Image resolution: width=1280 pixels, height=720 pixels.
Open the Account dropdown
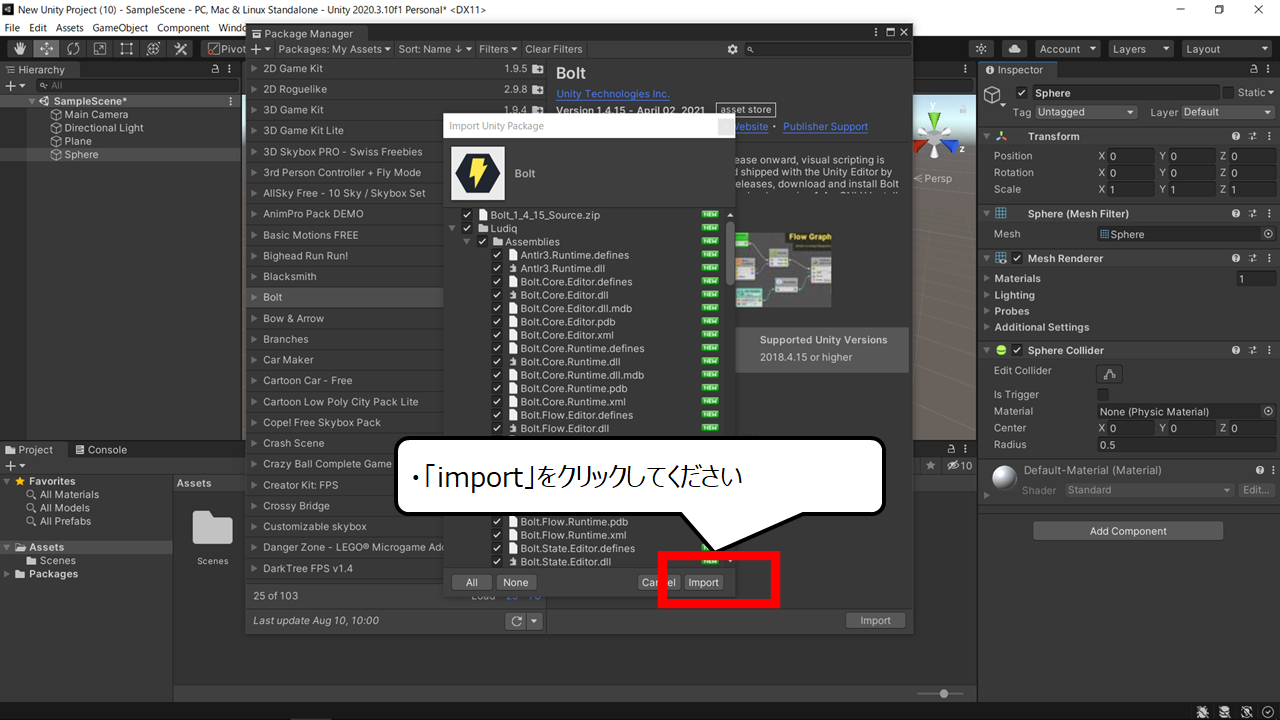click(1066, 49)
